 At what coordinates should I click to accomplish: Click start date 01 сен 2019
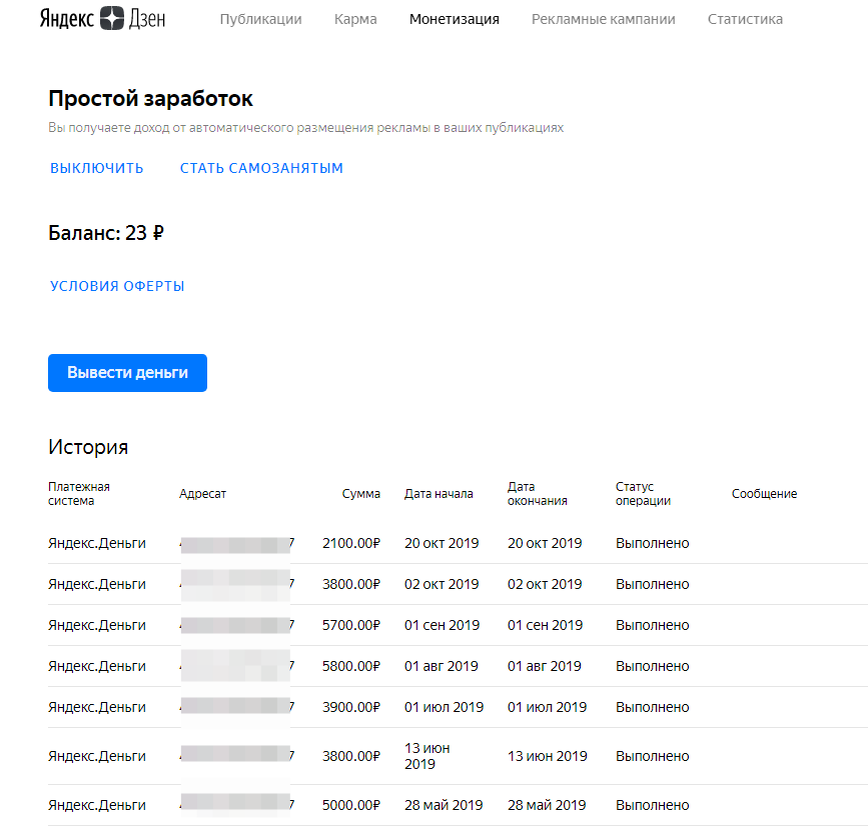[442, 625]
